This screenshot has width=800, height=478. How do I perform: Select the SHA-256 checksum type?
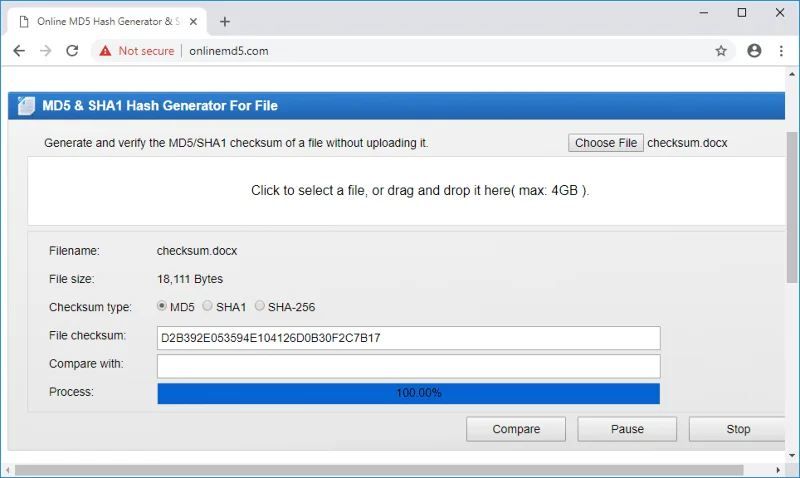point(260,306)
